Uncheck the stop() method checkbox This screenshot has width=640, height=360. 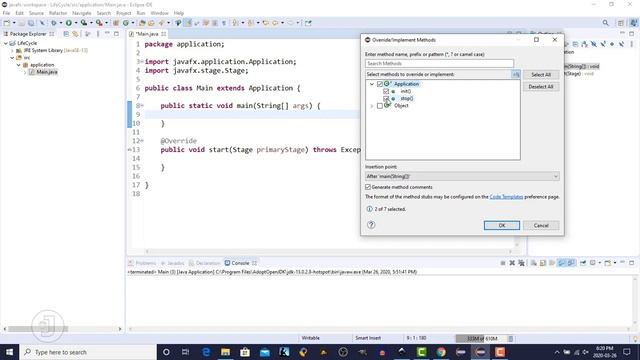[x=386, y=98]
